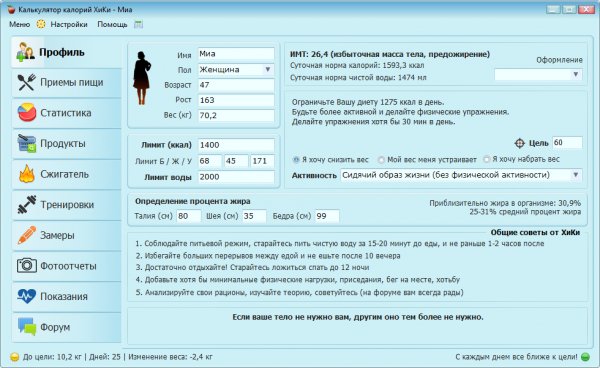
Task: Click the Вес field showing 70,2
Action: [236, 116]
